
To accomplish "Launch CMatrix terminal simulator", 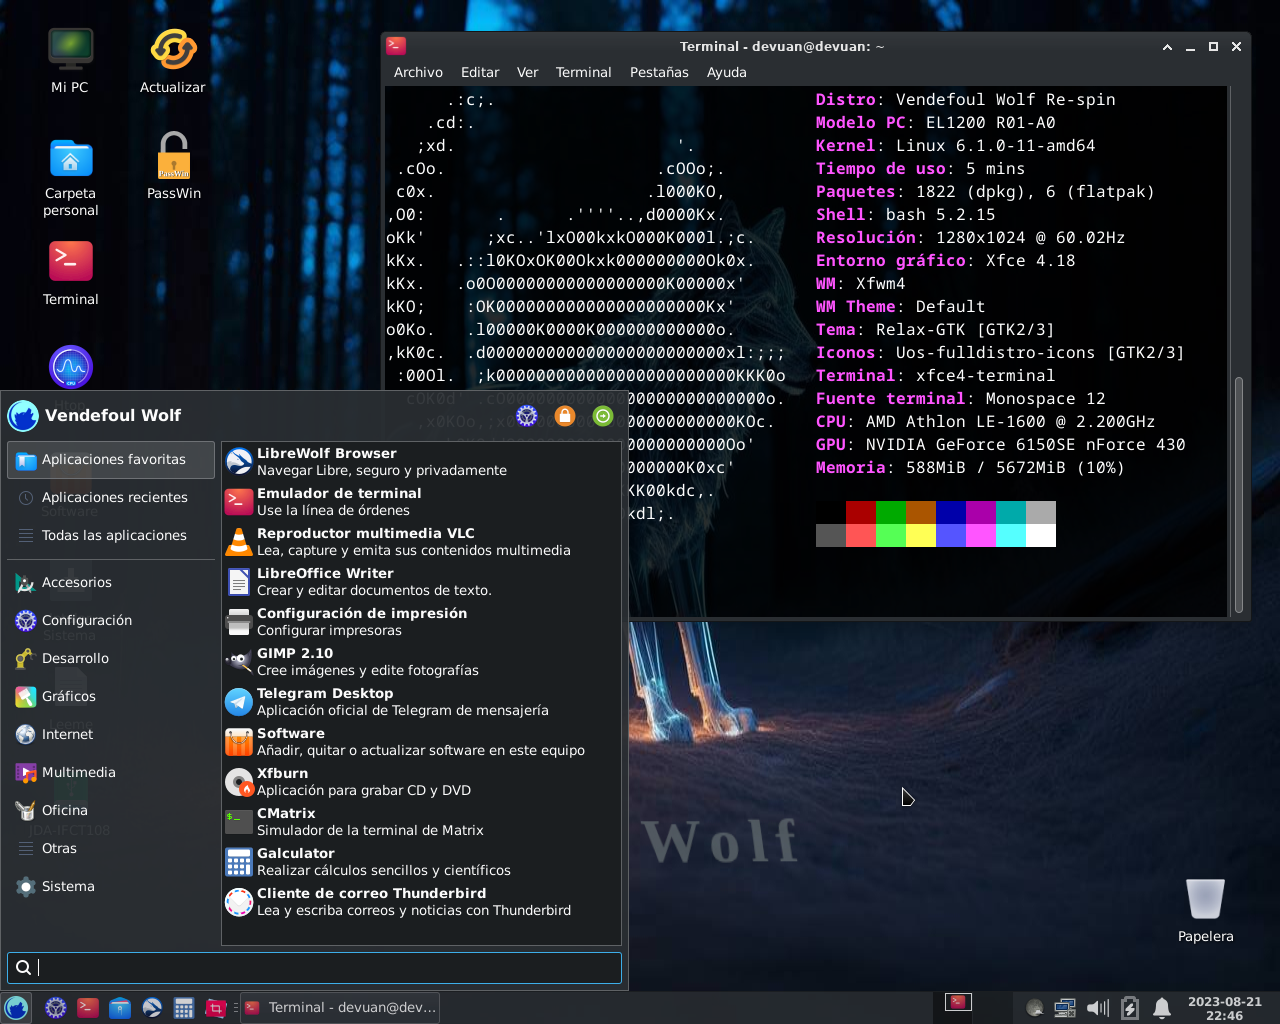I will coord(421,822).
